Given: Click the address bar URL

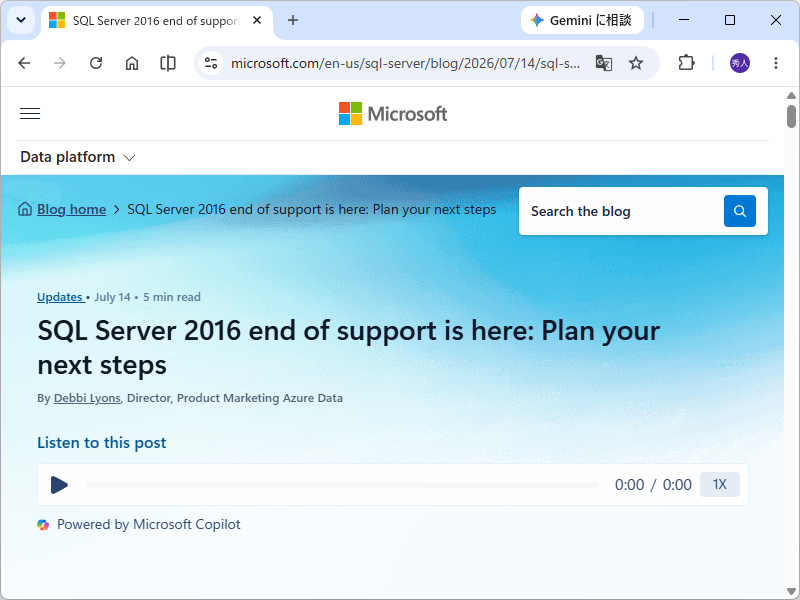Looking at the screenshot, I should tap(405, 63).
